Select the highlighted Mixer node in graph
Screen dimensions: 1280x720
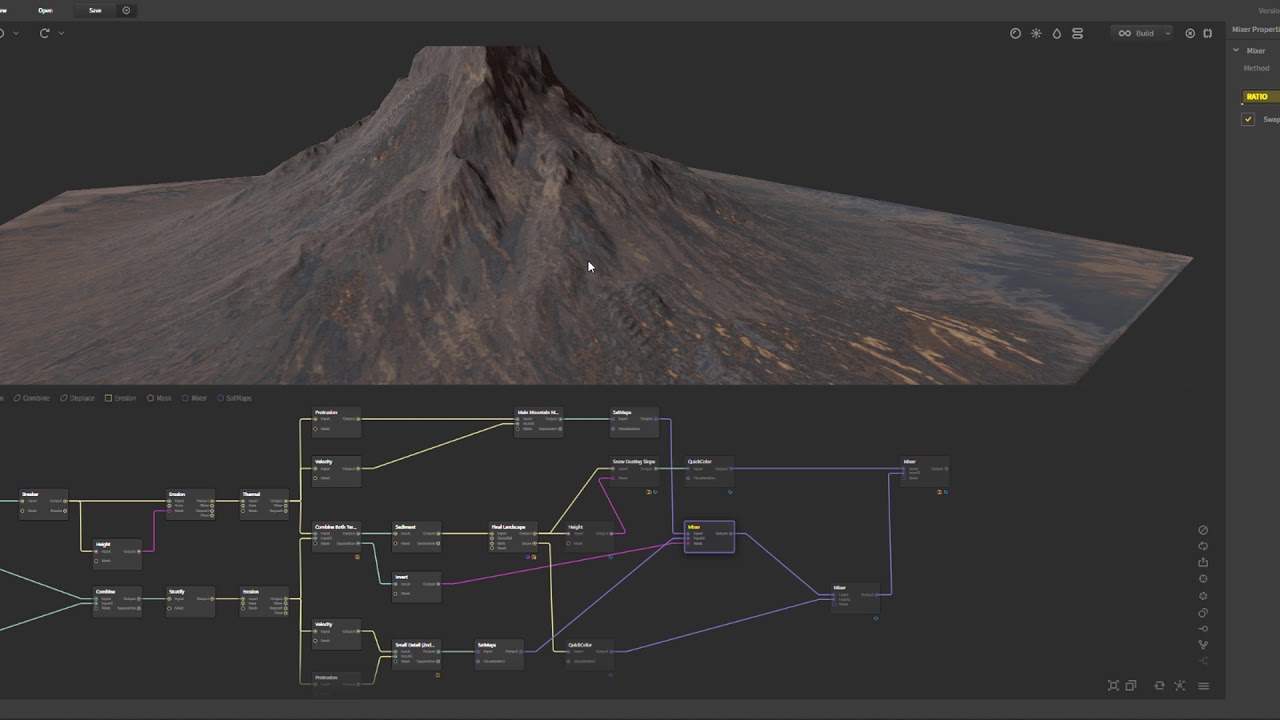709,536
